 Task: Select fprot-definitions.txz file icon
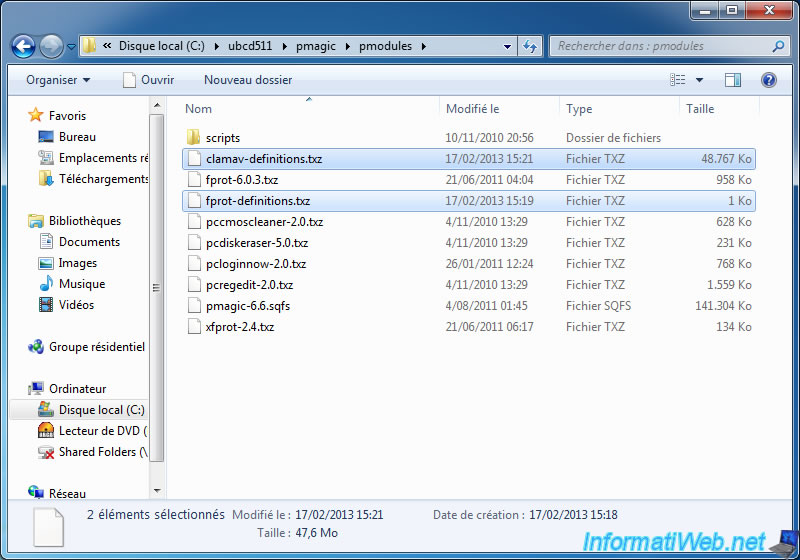tap(194, 200)
